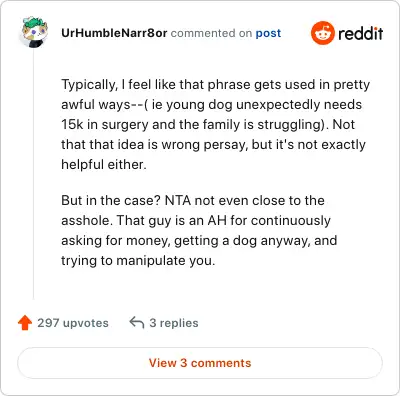
Task: Click the line starting "awful ways--"
Action: point(211,105)
